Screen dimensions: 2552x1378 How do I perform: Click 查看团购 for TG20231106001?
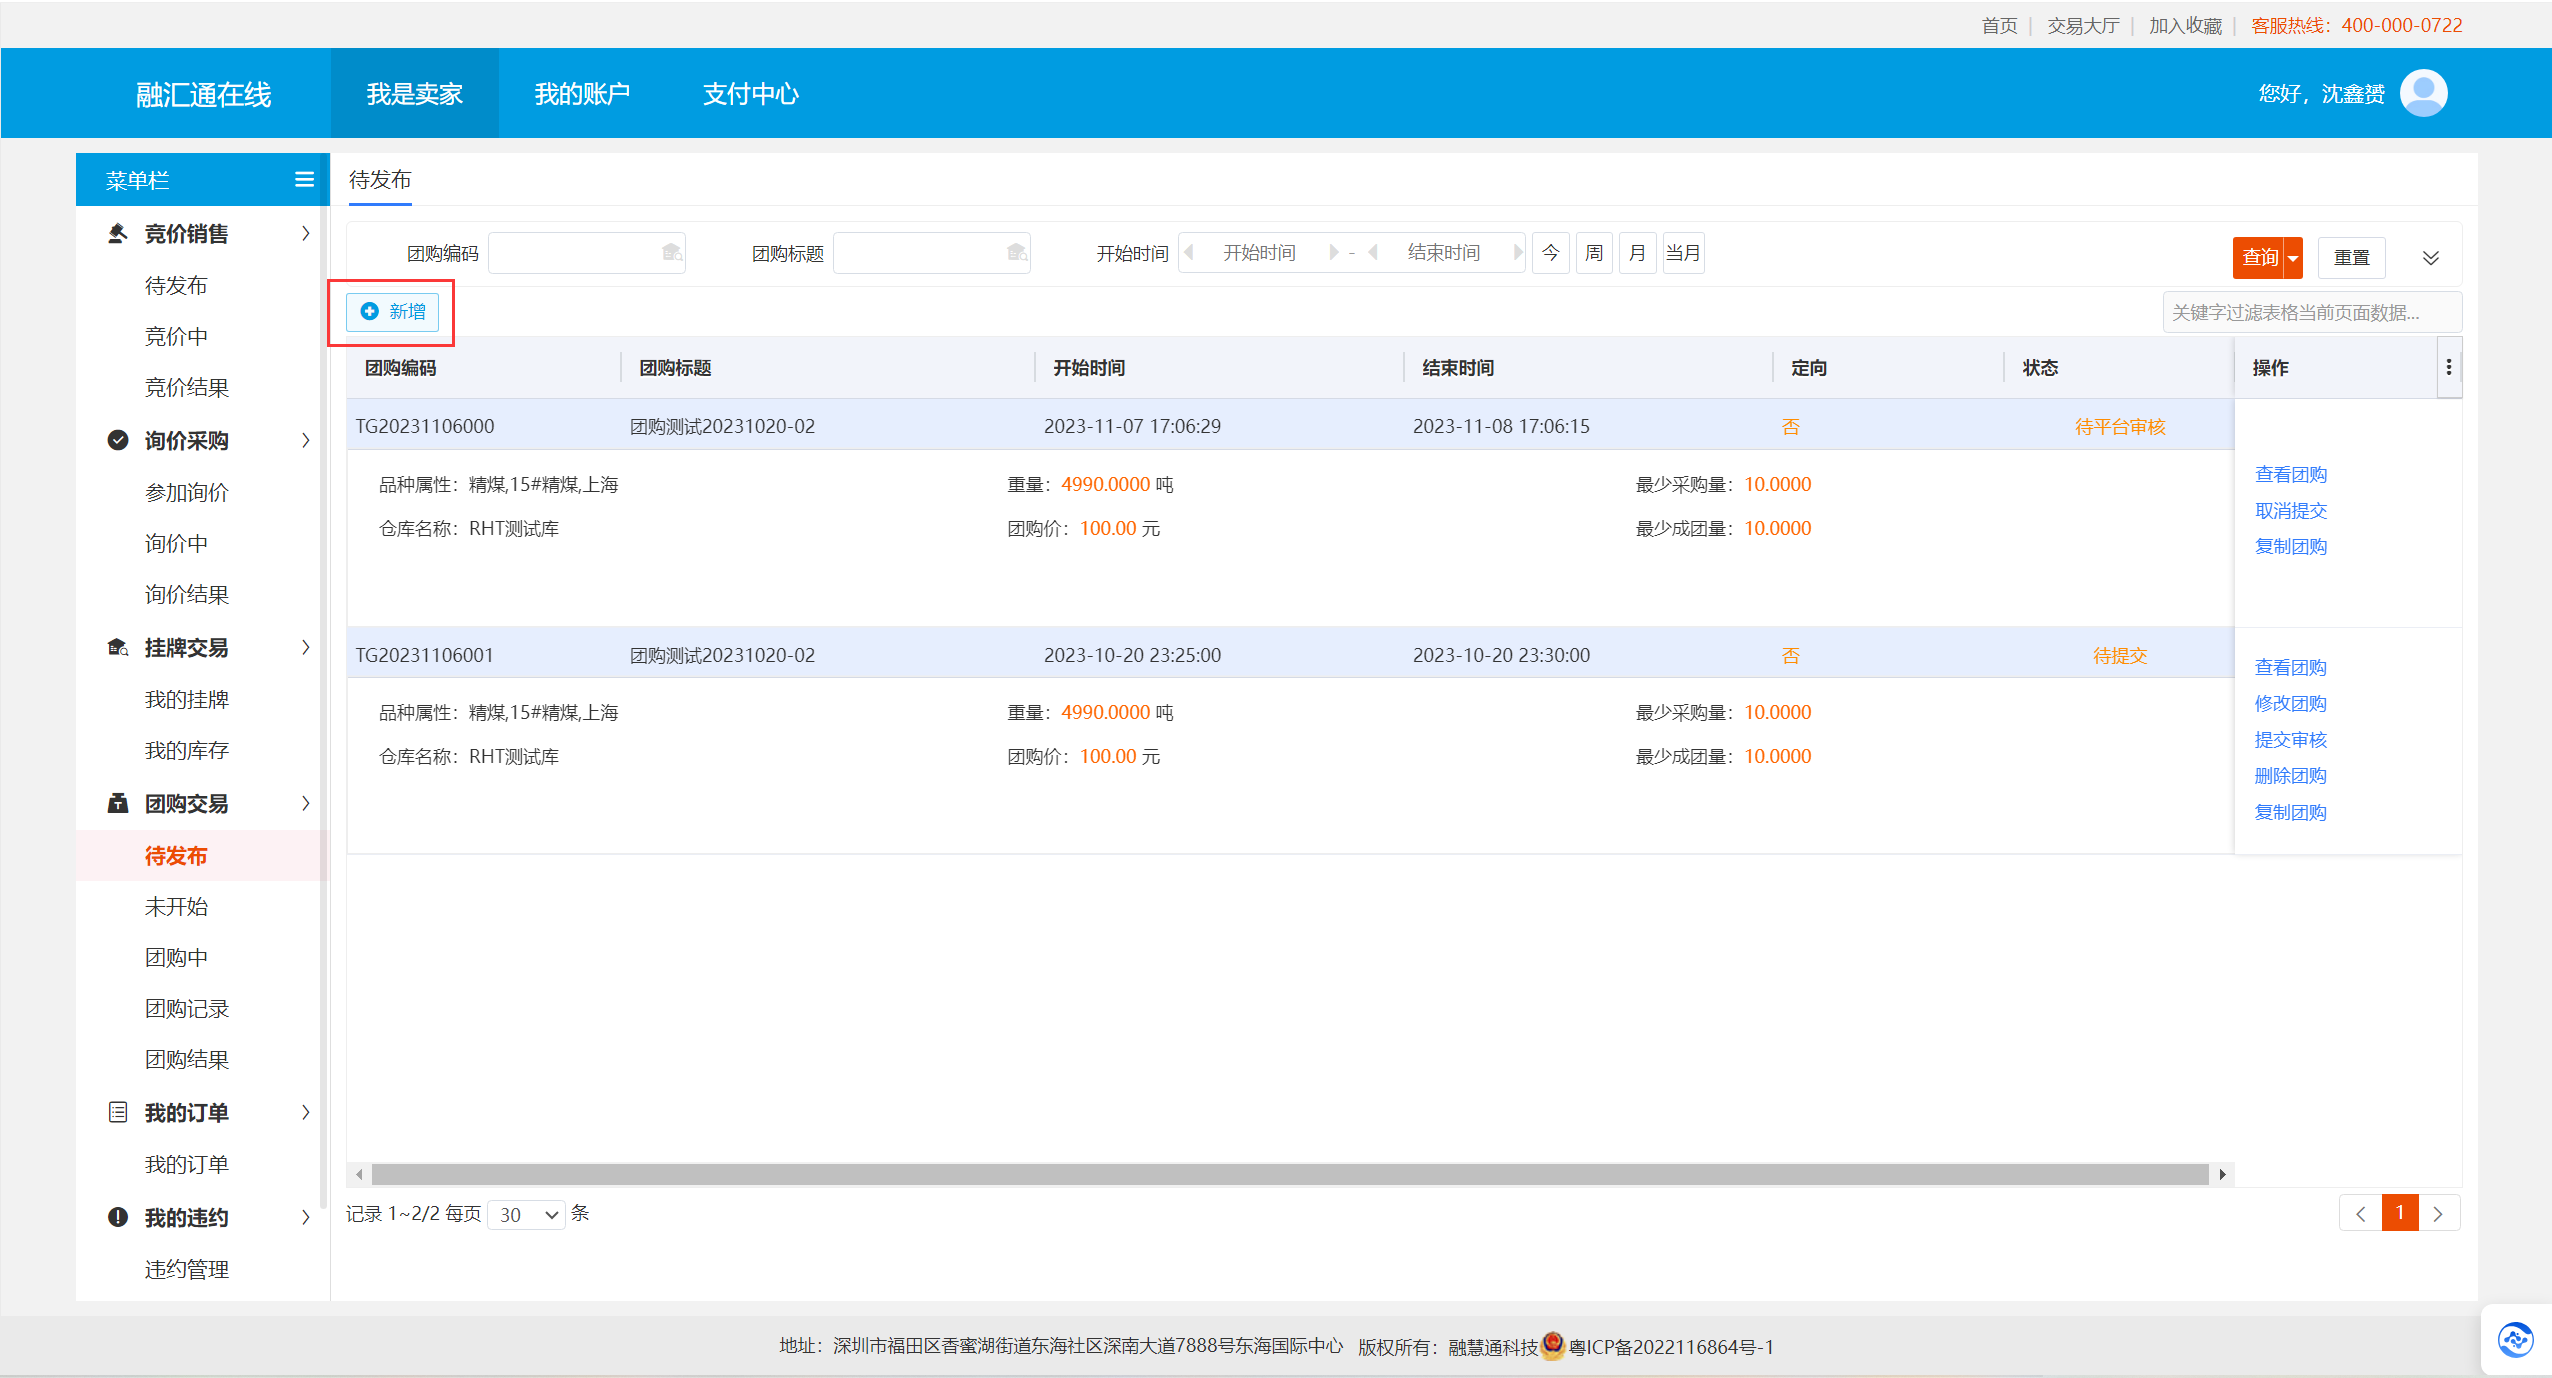[2291, 667]
